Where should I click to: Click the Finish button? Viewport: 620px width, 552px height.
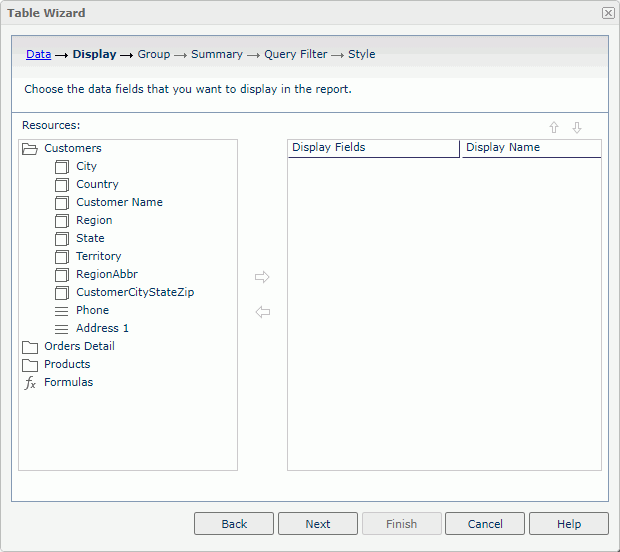(x=401, y=524)
